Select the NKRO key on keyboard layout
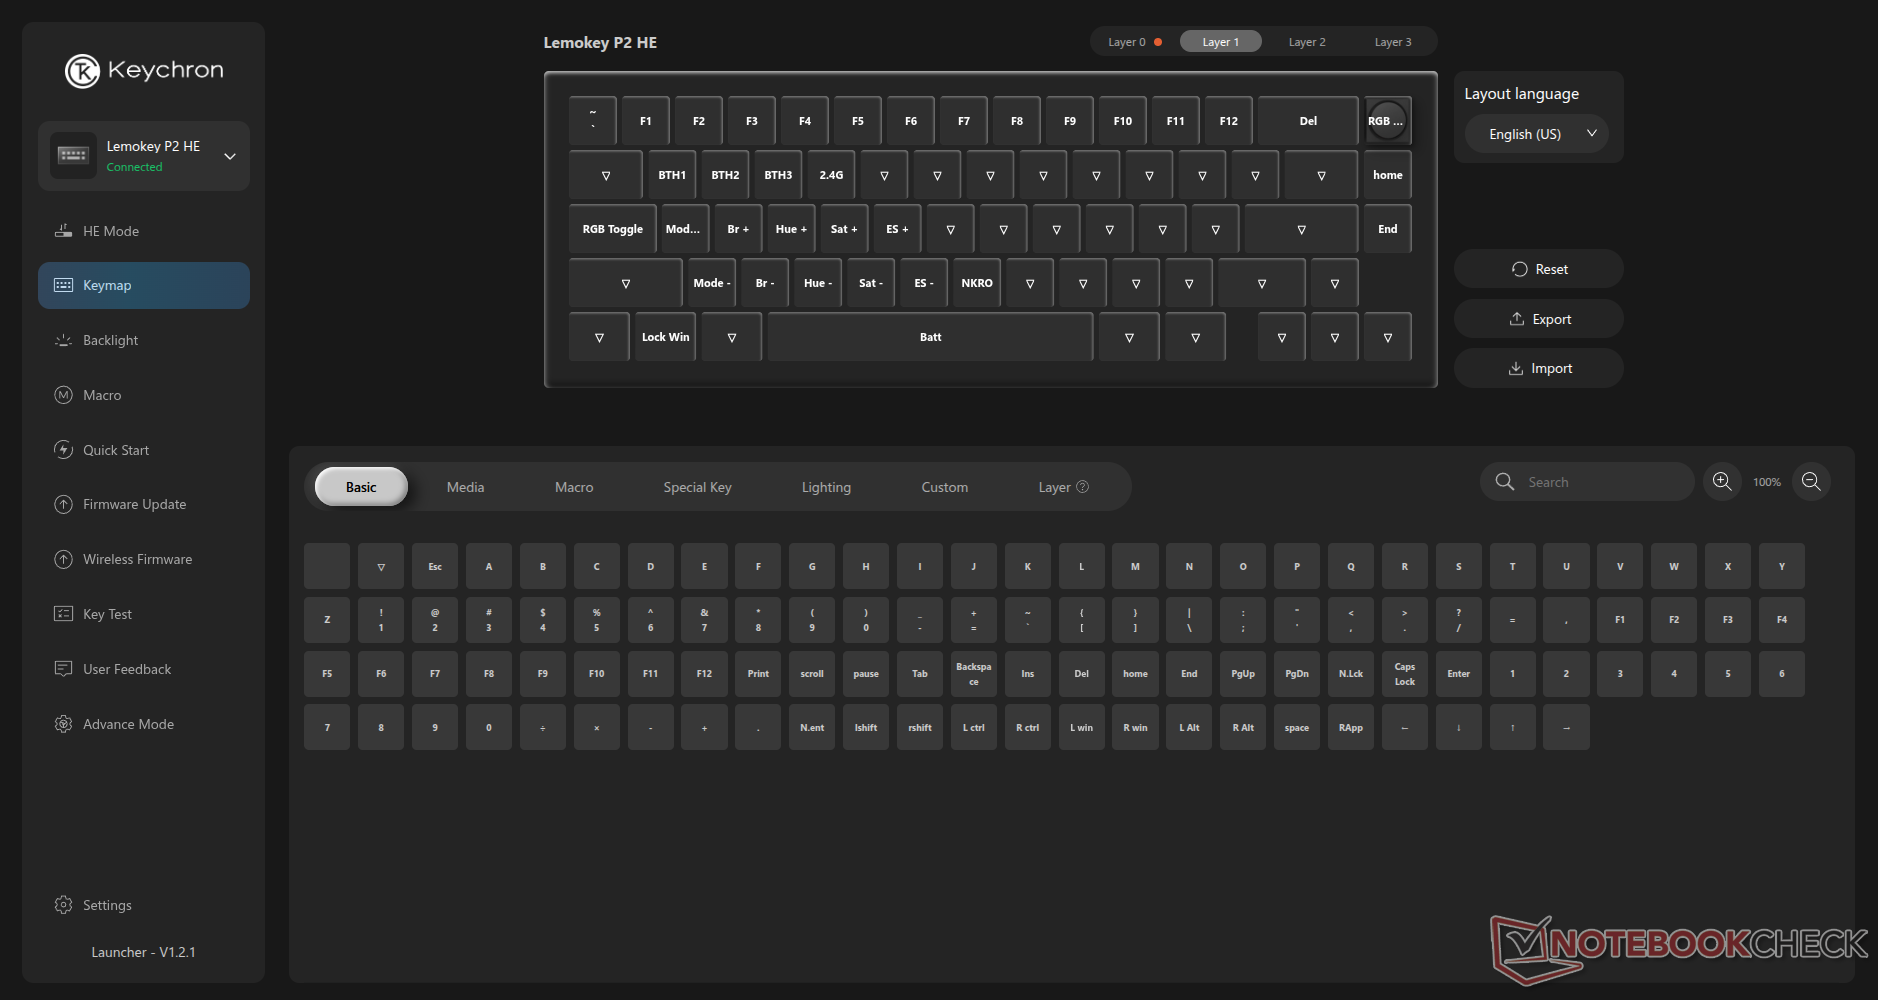Image resolution: width=1878 pixels, height=1000 pixels. pos(976,283)
